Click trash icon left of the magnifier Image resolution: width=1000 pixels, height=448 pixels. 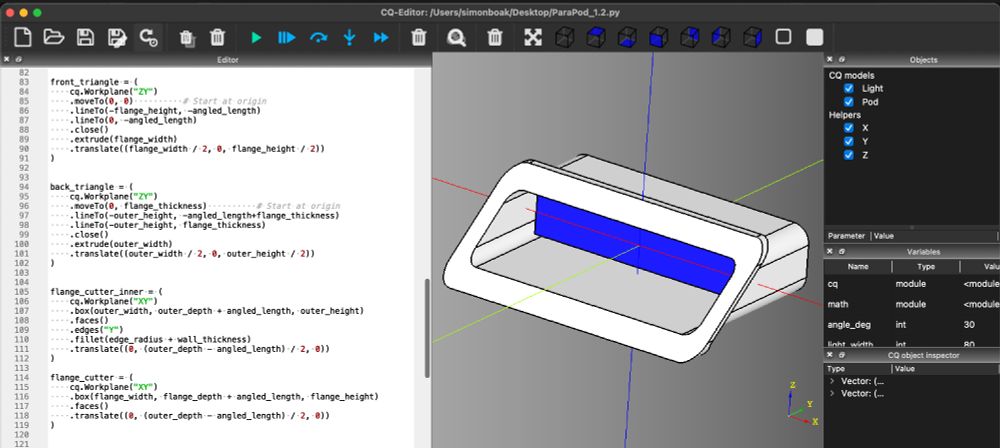[418, 38]
